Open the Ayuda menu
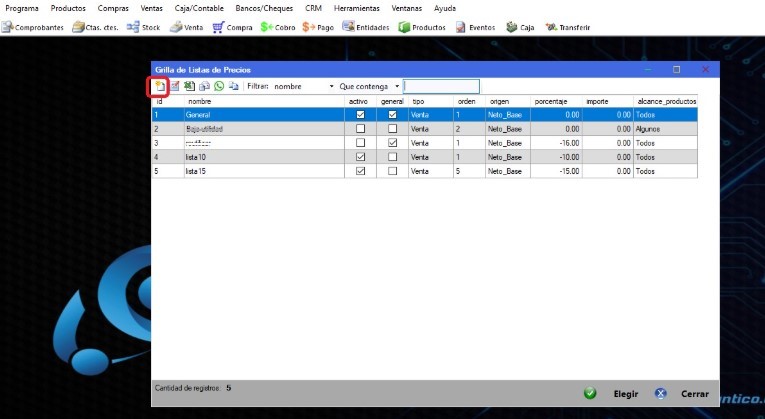The image size is (765, 419). tap(445, 8)
